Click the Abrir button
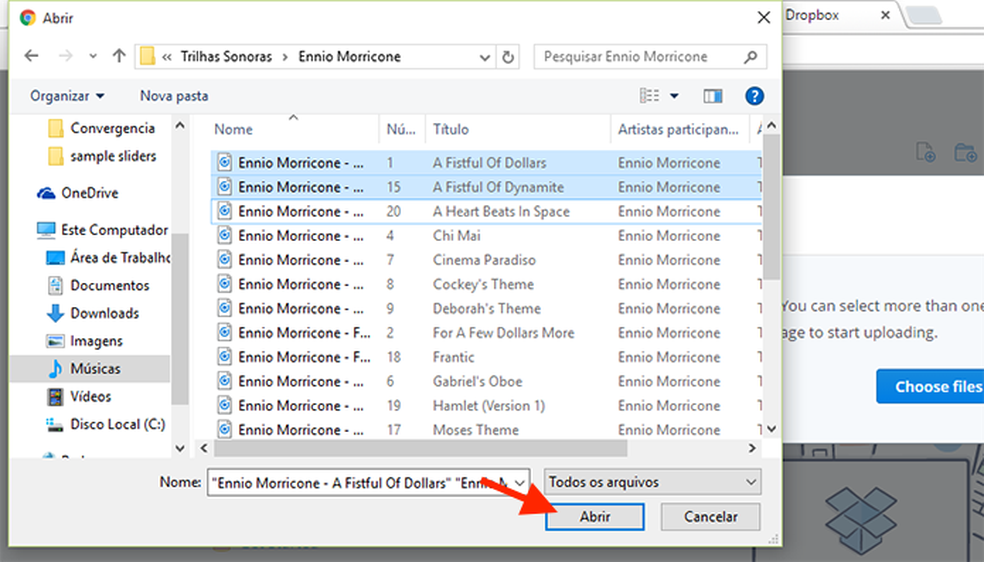 [595, 517]
